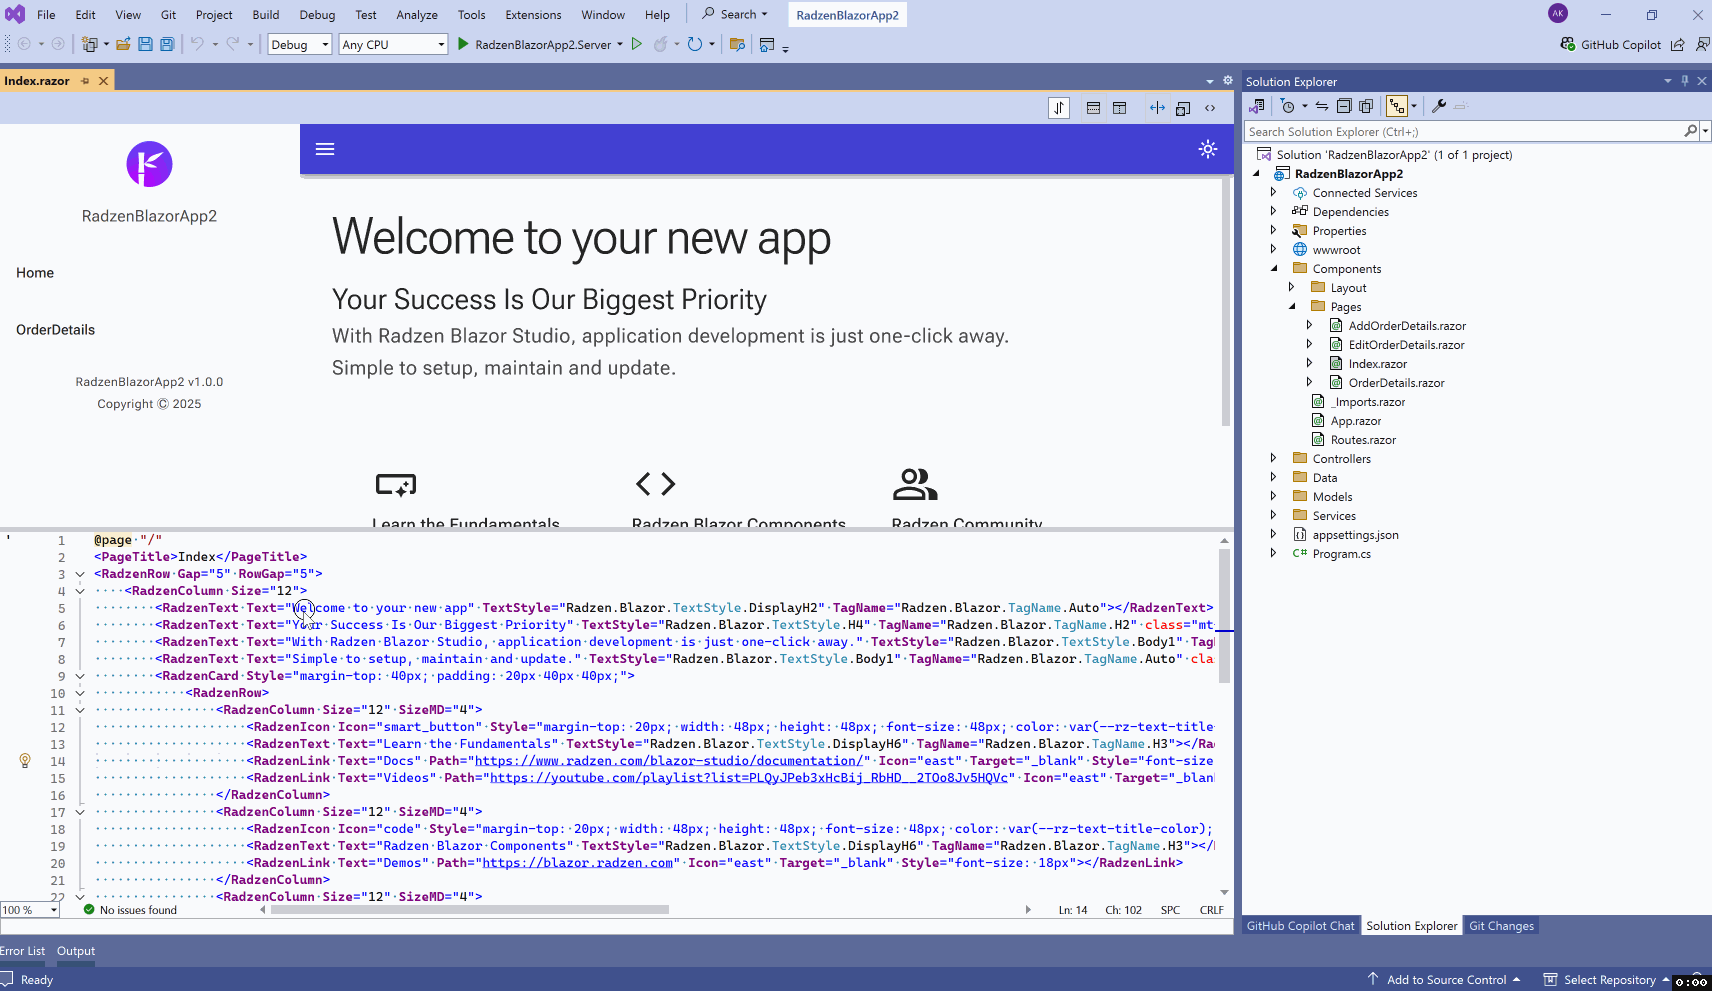Open the Extensions menu
Screen dimensions: 1712x991
(533, 15)
